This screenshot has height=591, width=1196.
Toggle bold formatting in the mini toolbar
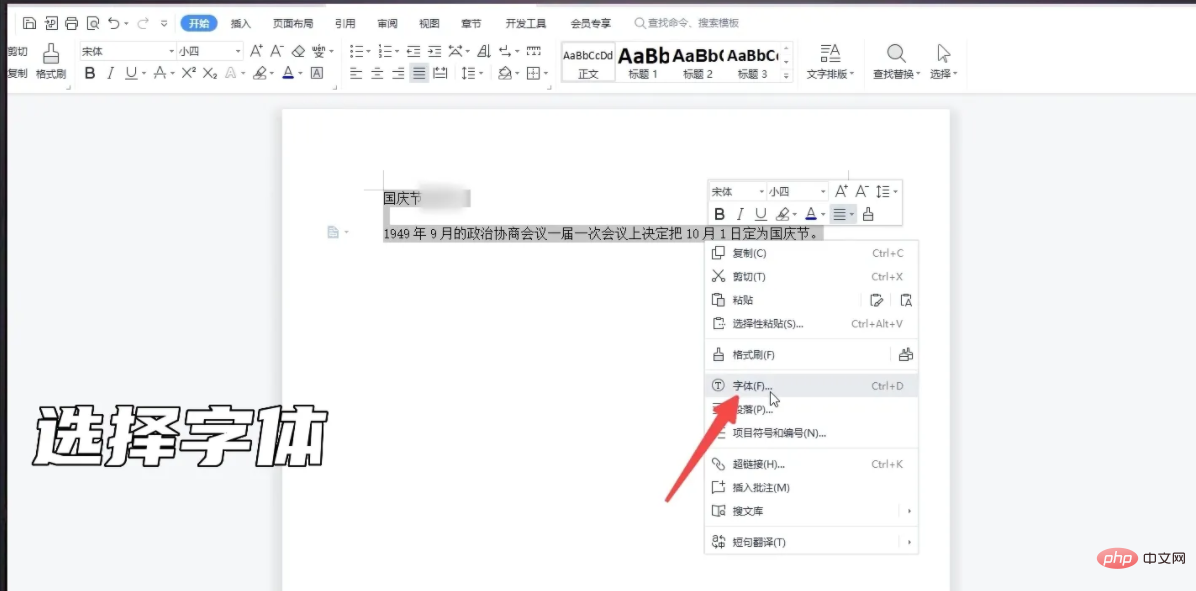tap(720, 214)
